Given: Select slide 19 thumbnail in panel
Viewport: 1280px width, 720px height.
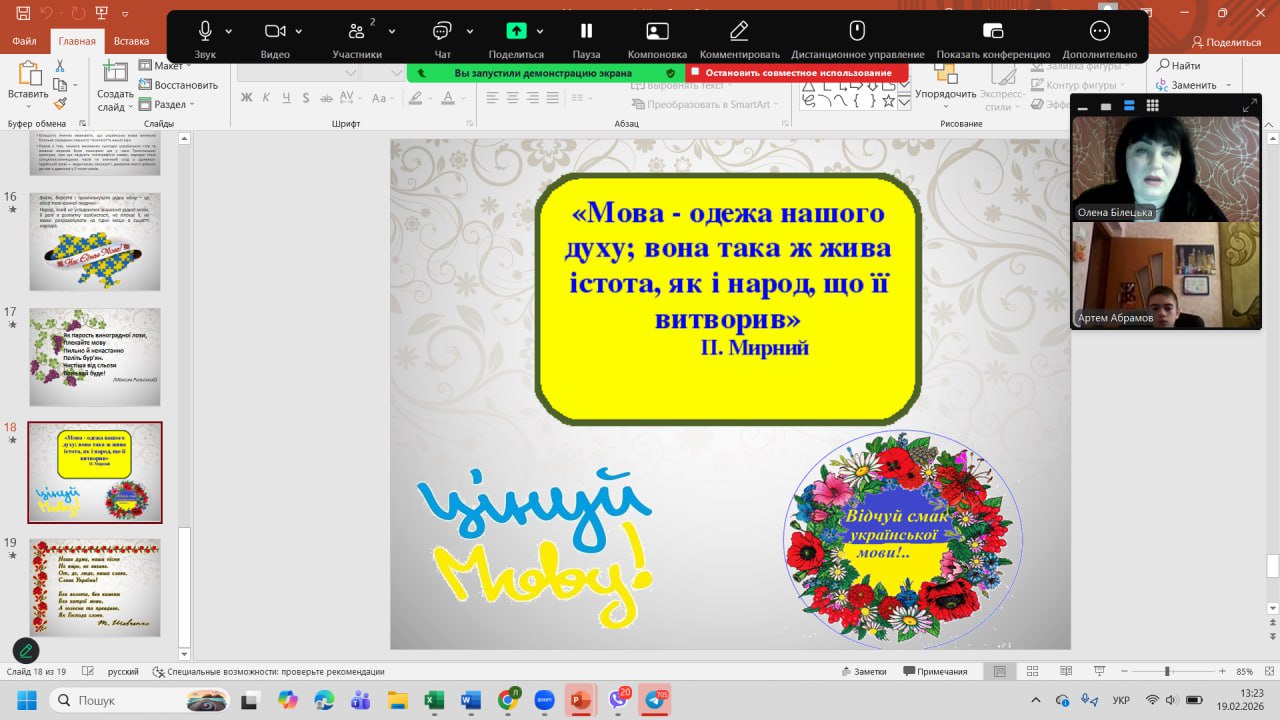Looking at the screenshot, I should 95,587.
